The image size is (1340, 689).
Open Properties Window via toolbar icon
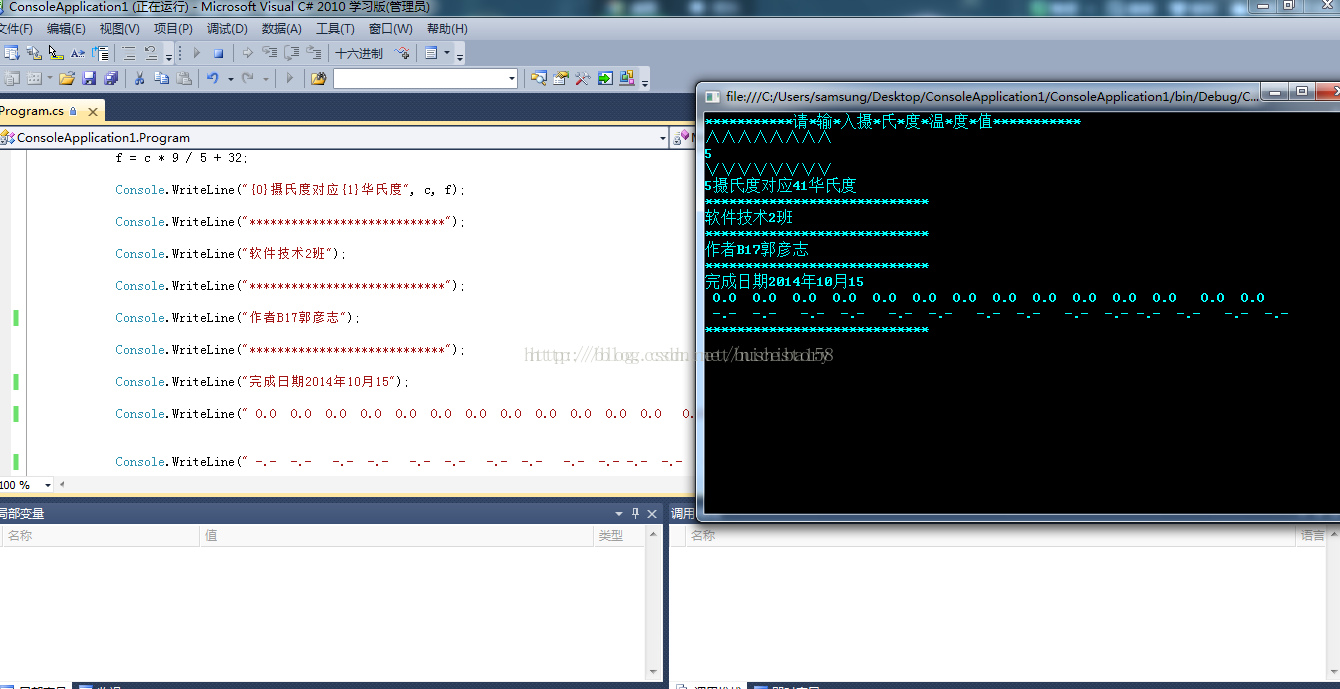[x=561, y=78]
